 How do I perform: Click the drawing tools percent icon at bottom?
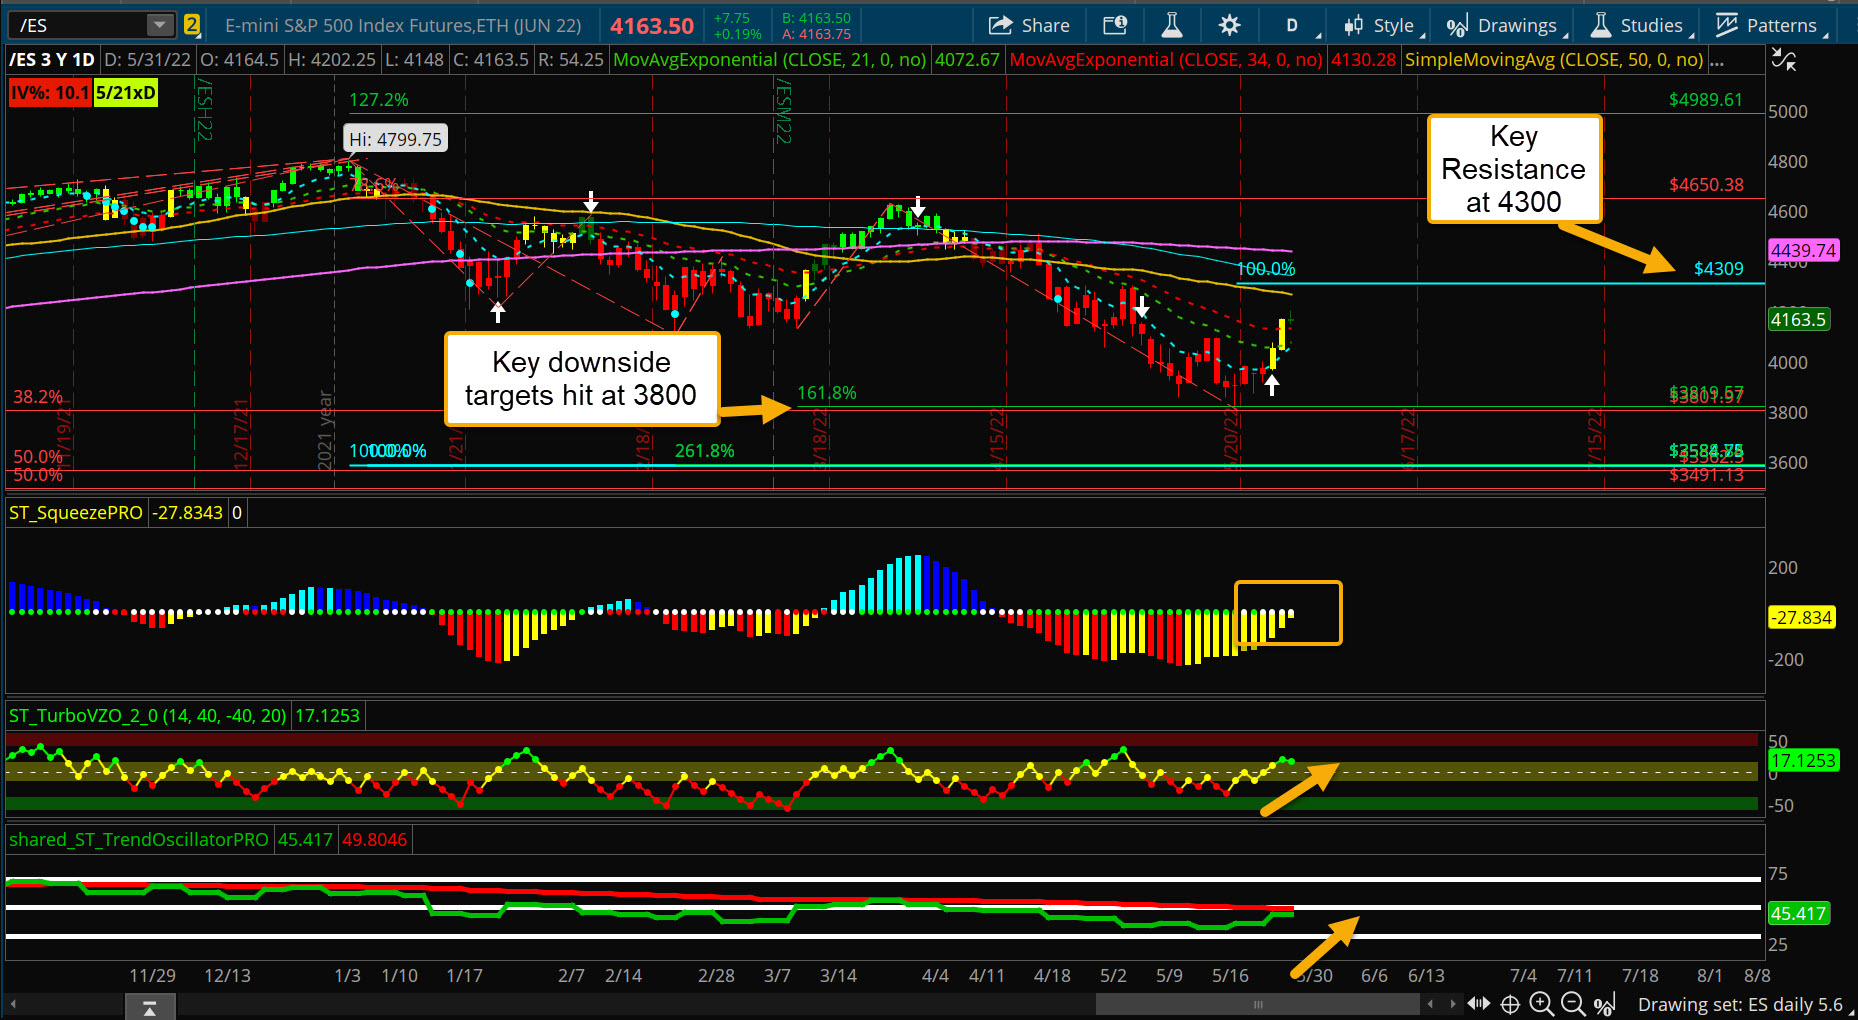1604,1004
